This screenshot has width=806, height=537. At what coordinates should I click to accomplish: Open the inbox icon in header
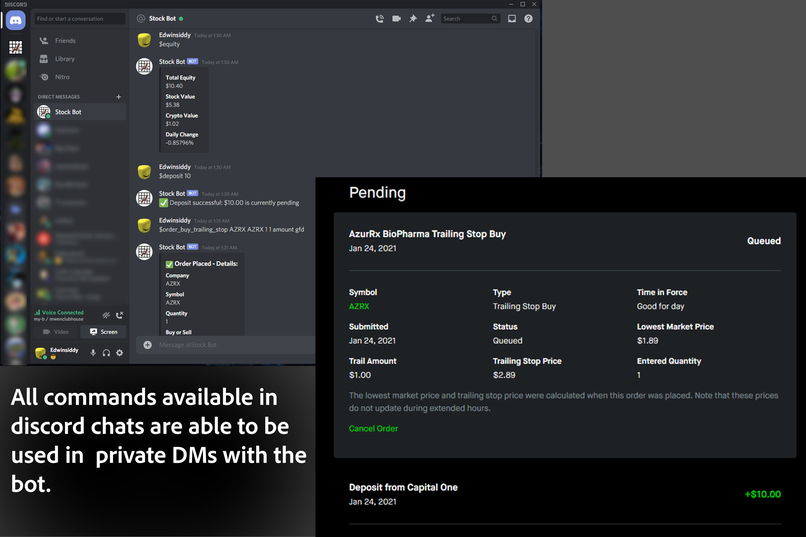click(512, 18)
